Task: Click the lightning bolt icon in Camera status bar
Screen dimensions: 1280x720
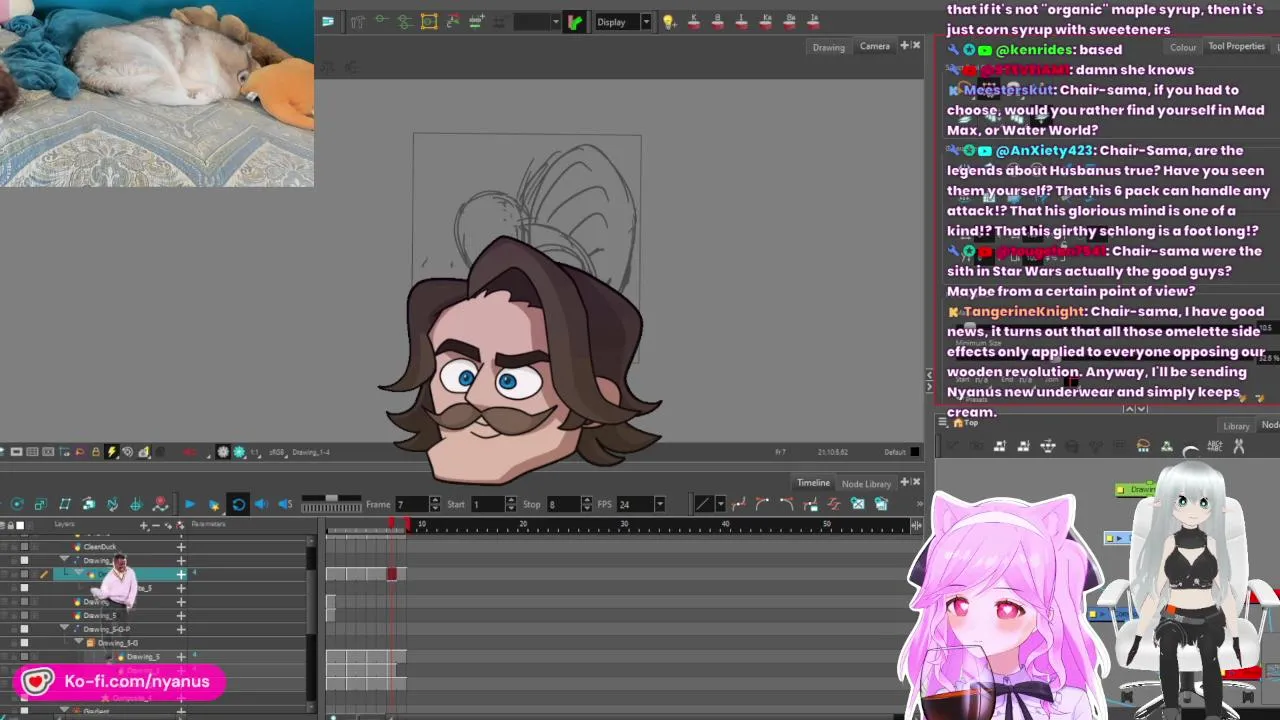Action: (112, 452)
